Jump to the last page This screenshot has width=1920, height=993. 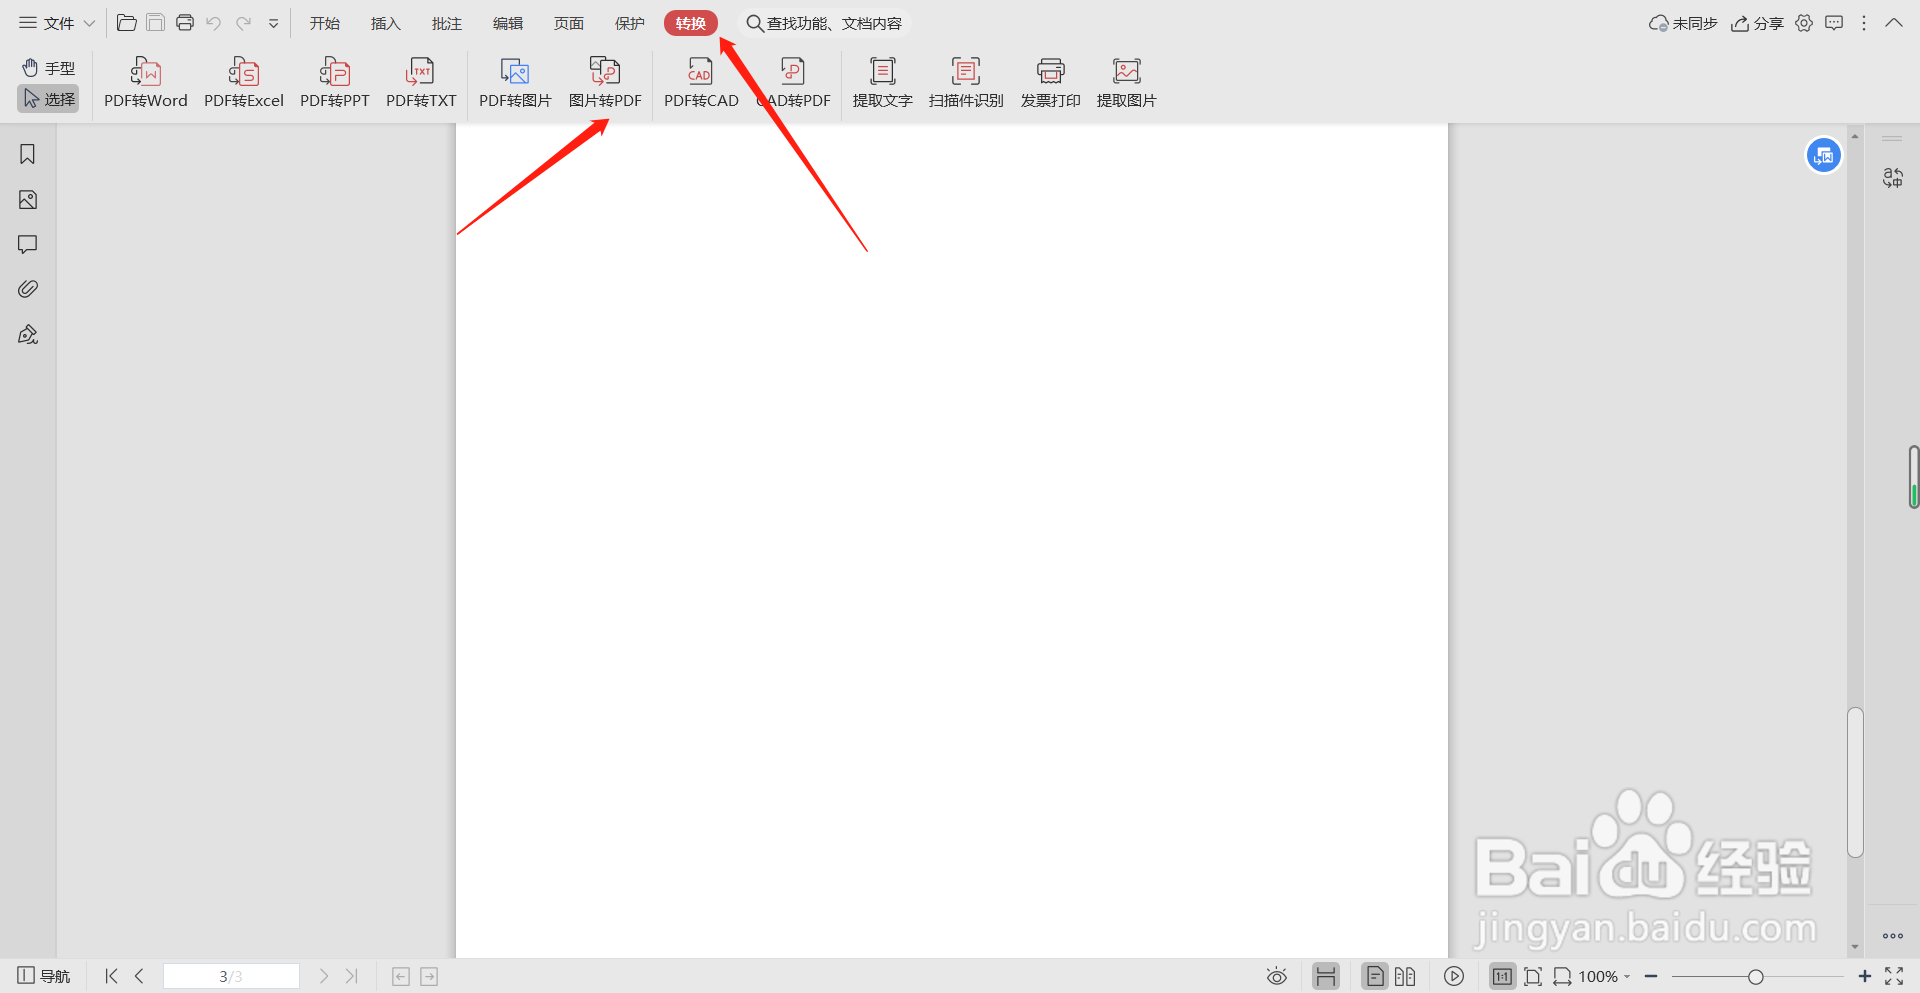click(x=352, y=976)
